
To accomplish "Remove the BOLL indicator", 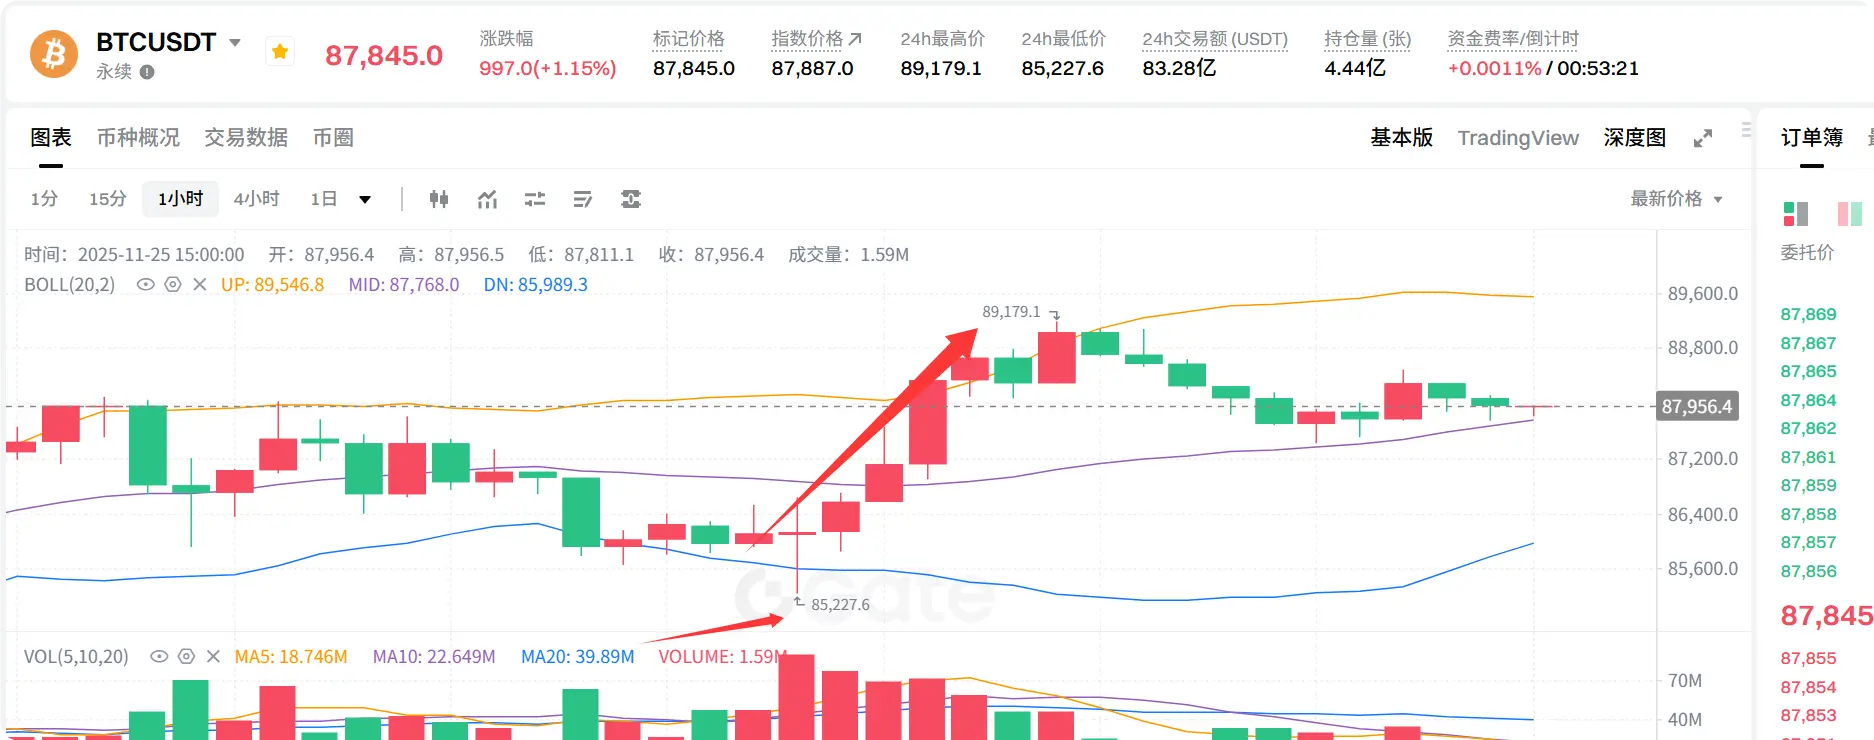I will [200, 285].
